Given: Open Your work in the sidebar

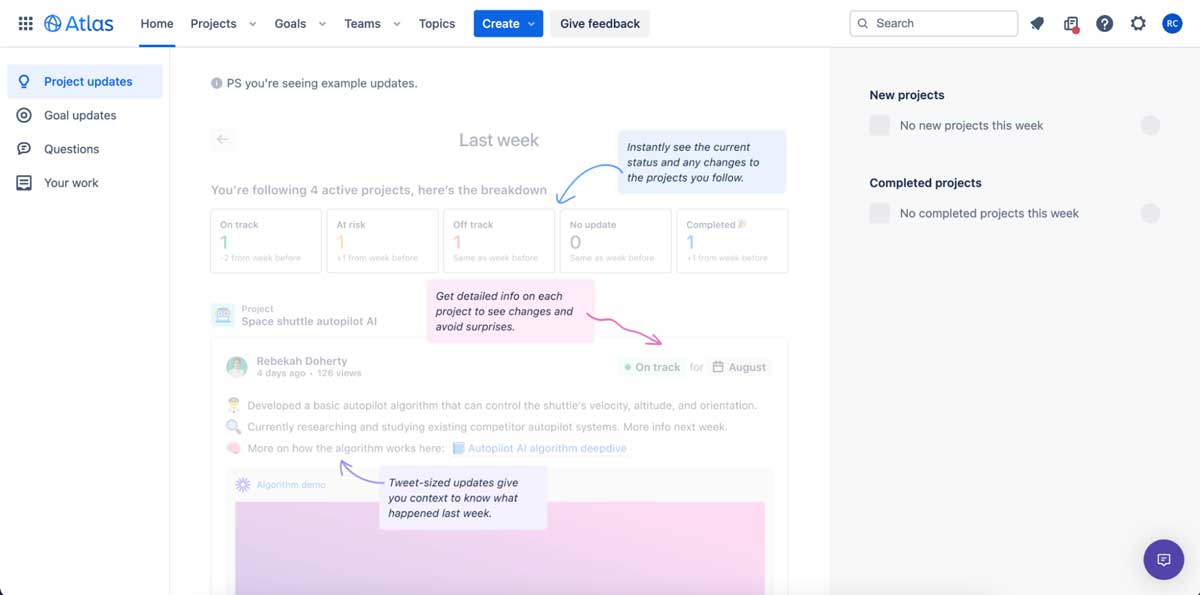Looking at the screenshot, I should (x=70, y=182).
